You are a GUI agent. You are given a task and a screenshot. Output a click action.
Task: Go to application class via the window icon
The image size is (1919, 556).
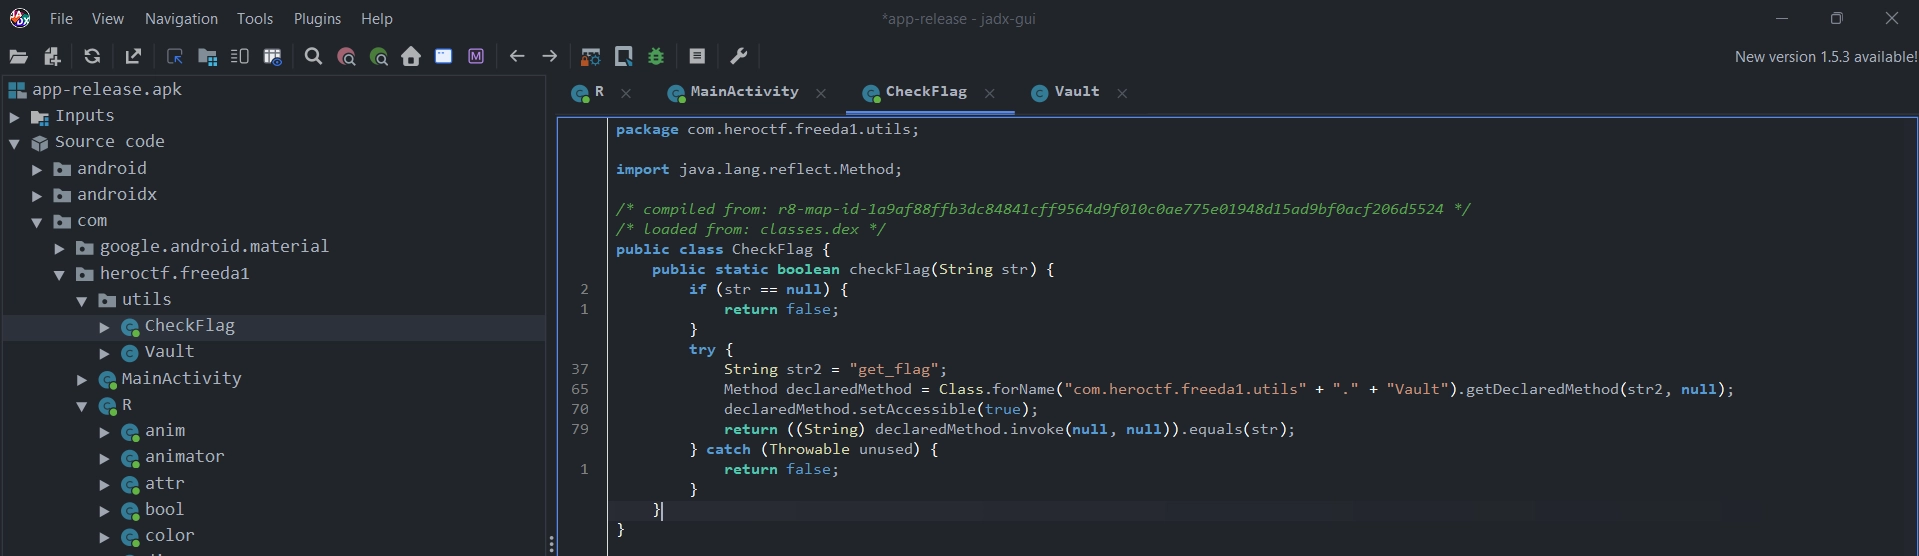[443, 57]
